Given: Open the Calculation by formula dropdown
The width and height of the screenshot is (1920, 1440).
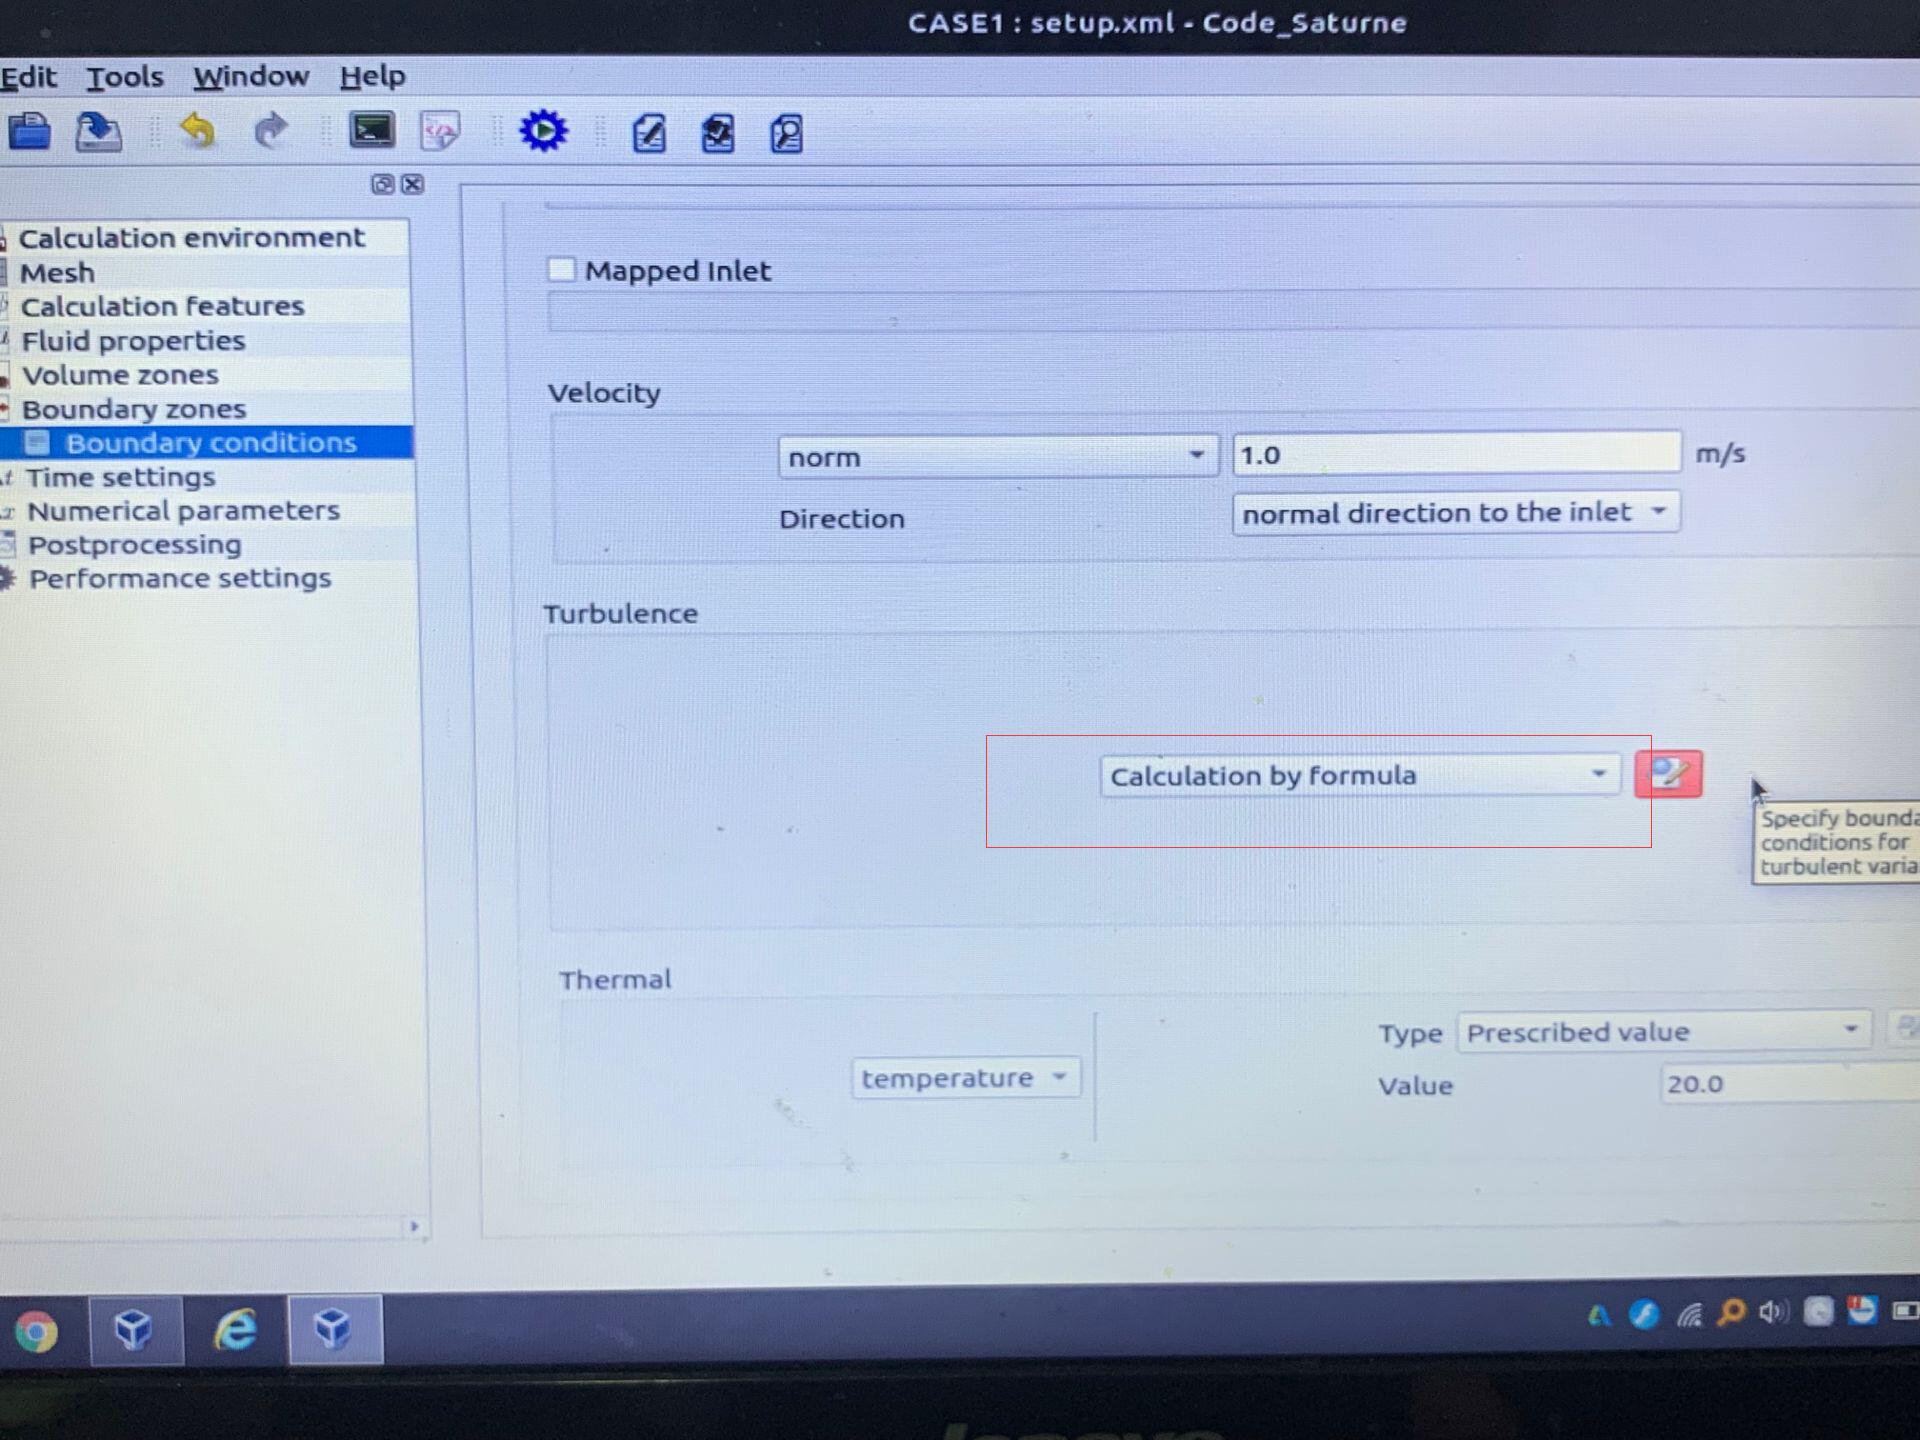Looking at the screenshot, I should [1359, 776].
